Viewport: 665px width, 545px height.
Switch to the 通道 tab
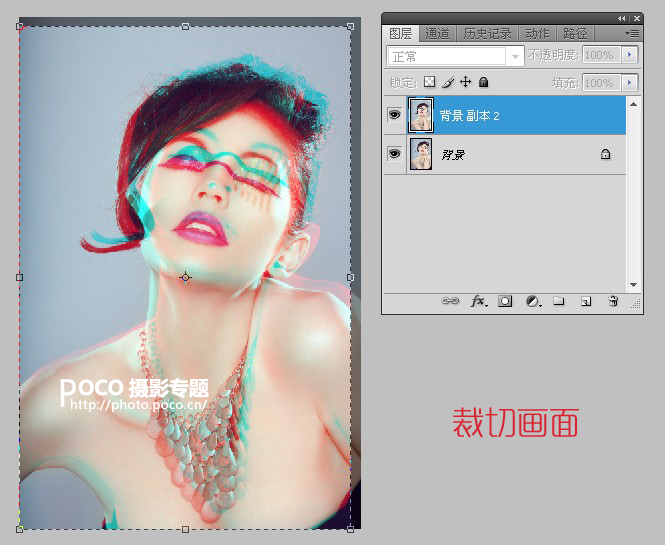[x=437, y=34]
